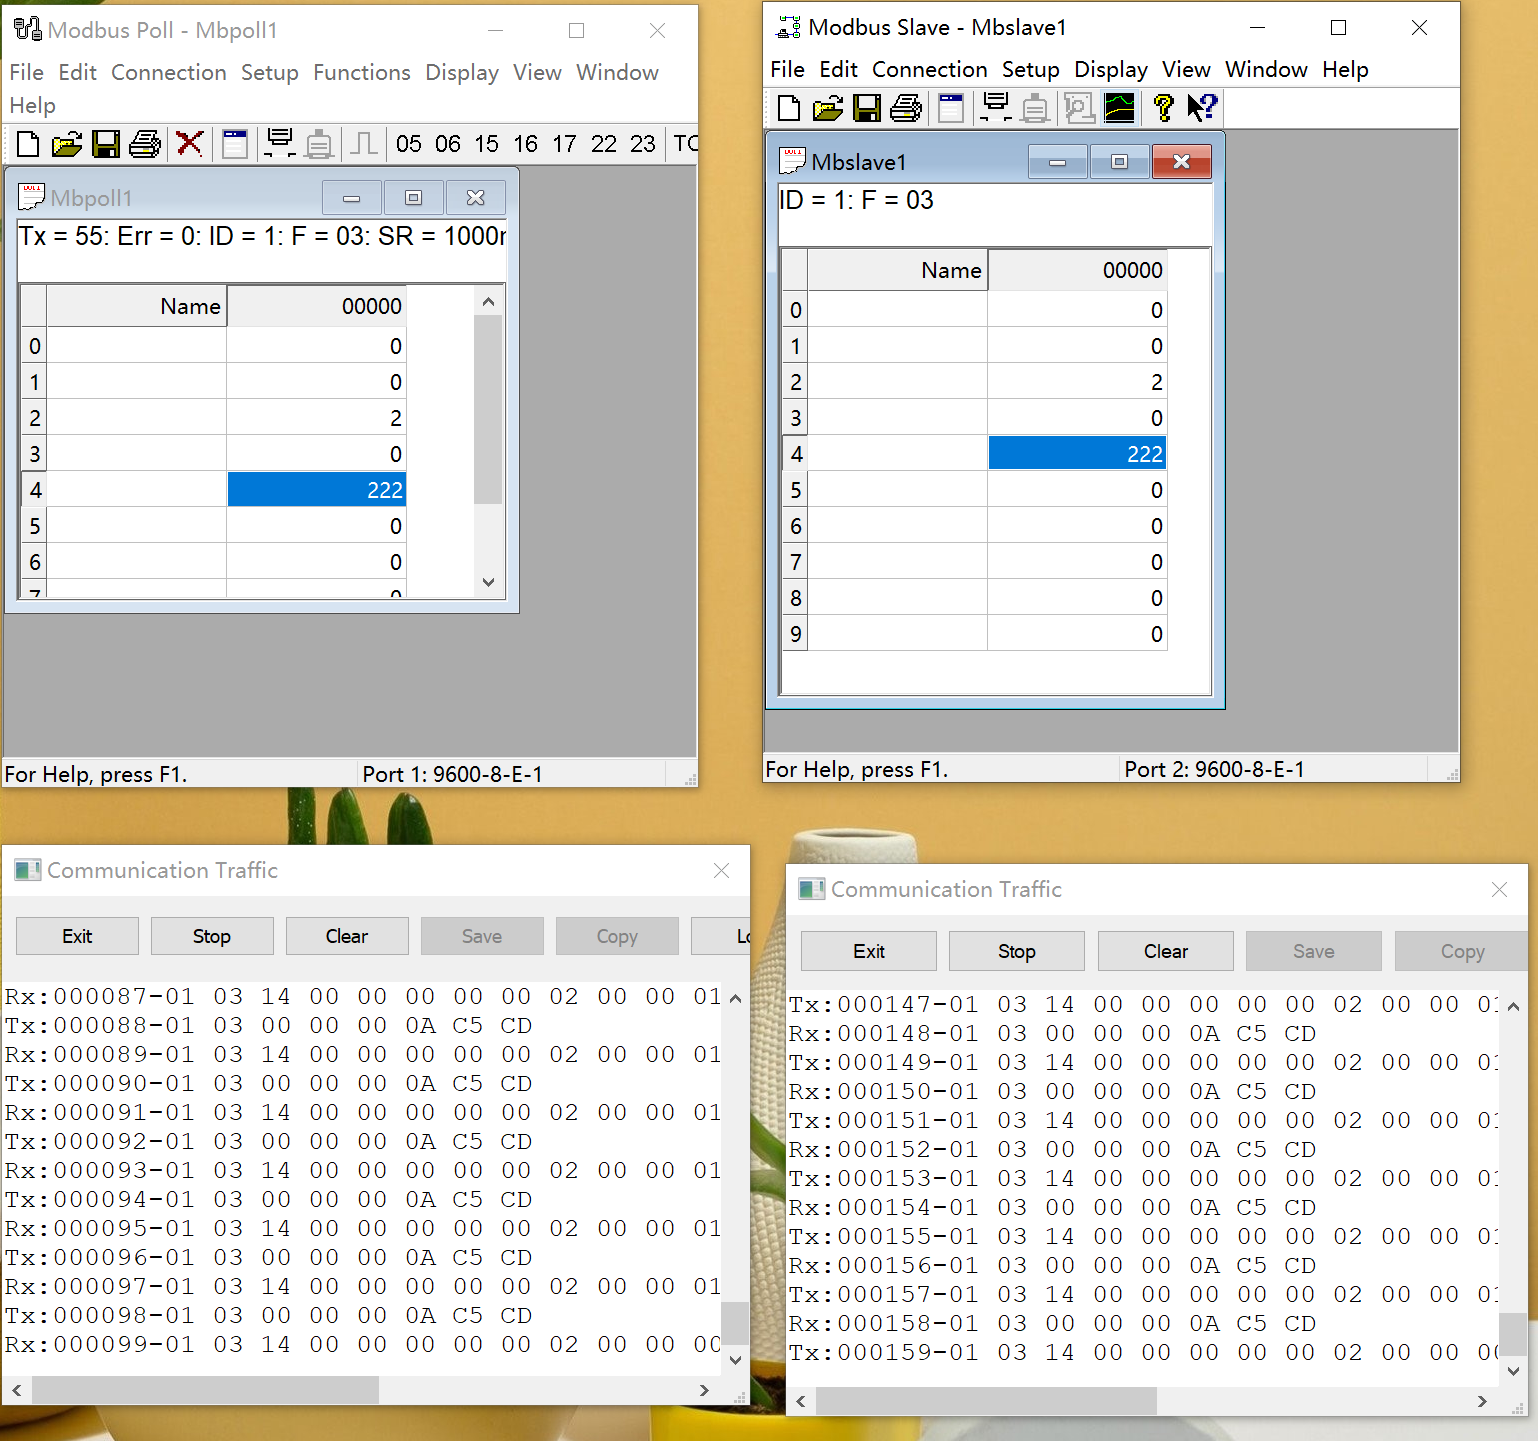Toggle the real-time chart icon in Modbus Slave
This screenshot has width=1538, height=1441.
[x=1119, y=108]
